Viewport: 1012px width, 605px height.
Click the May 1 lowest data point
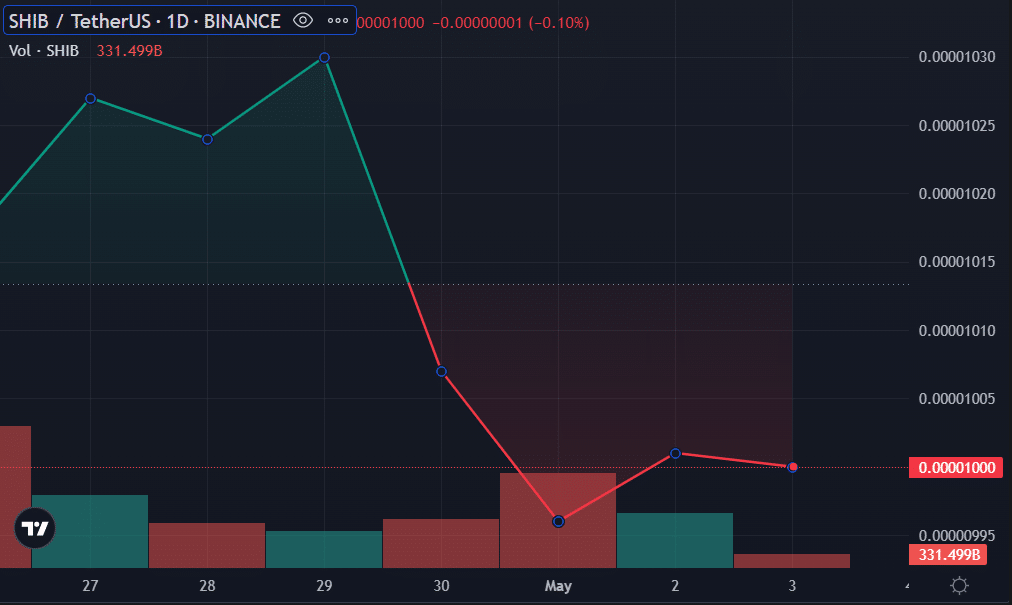[558, 522]
